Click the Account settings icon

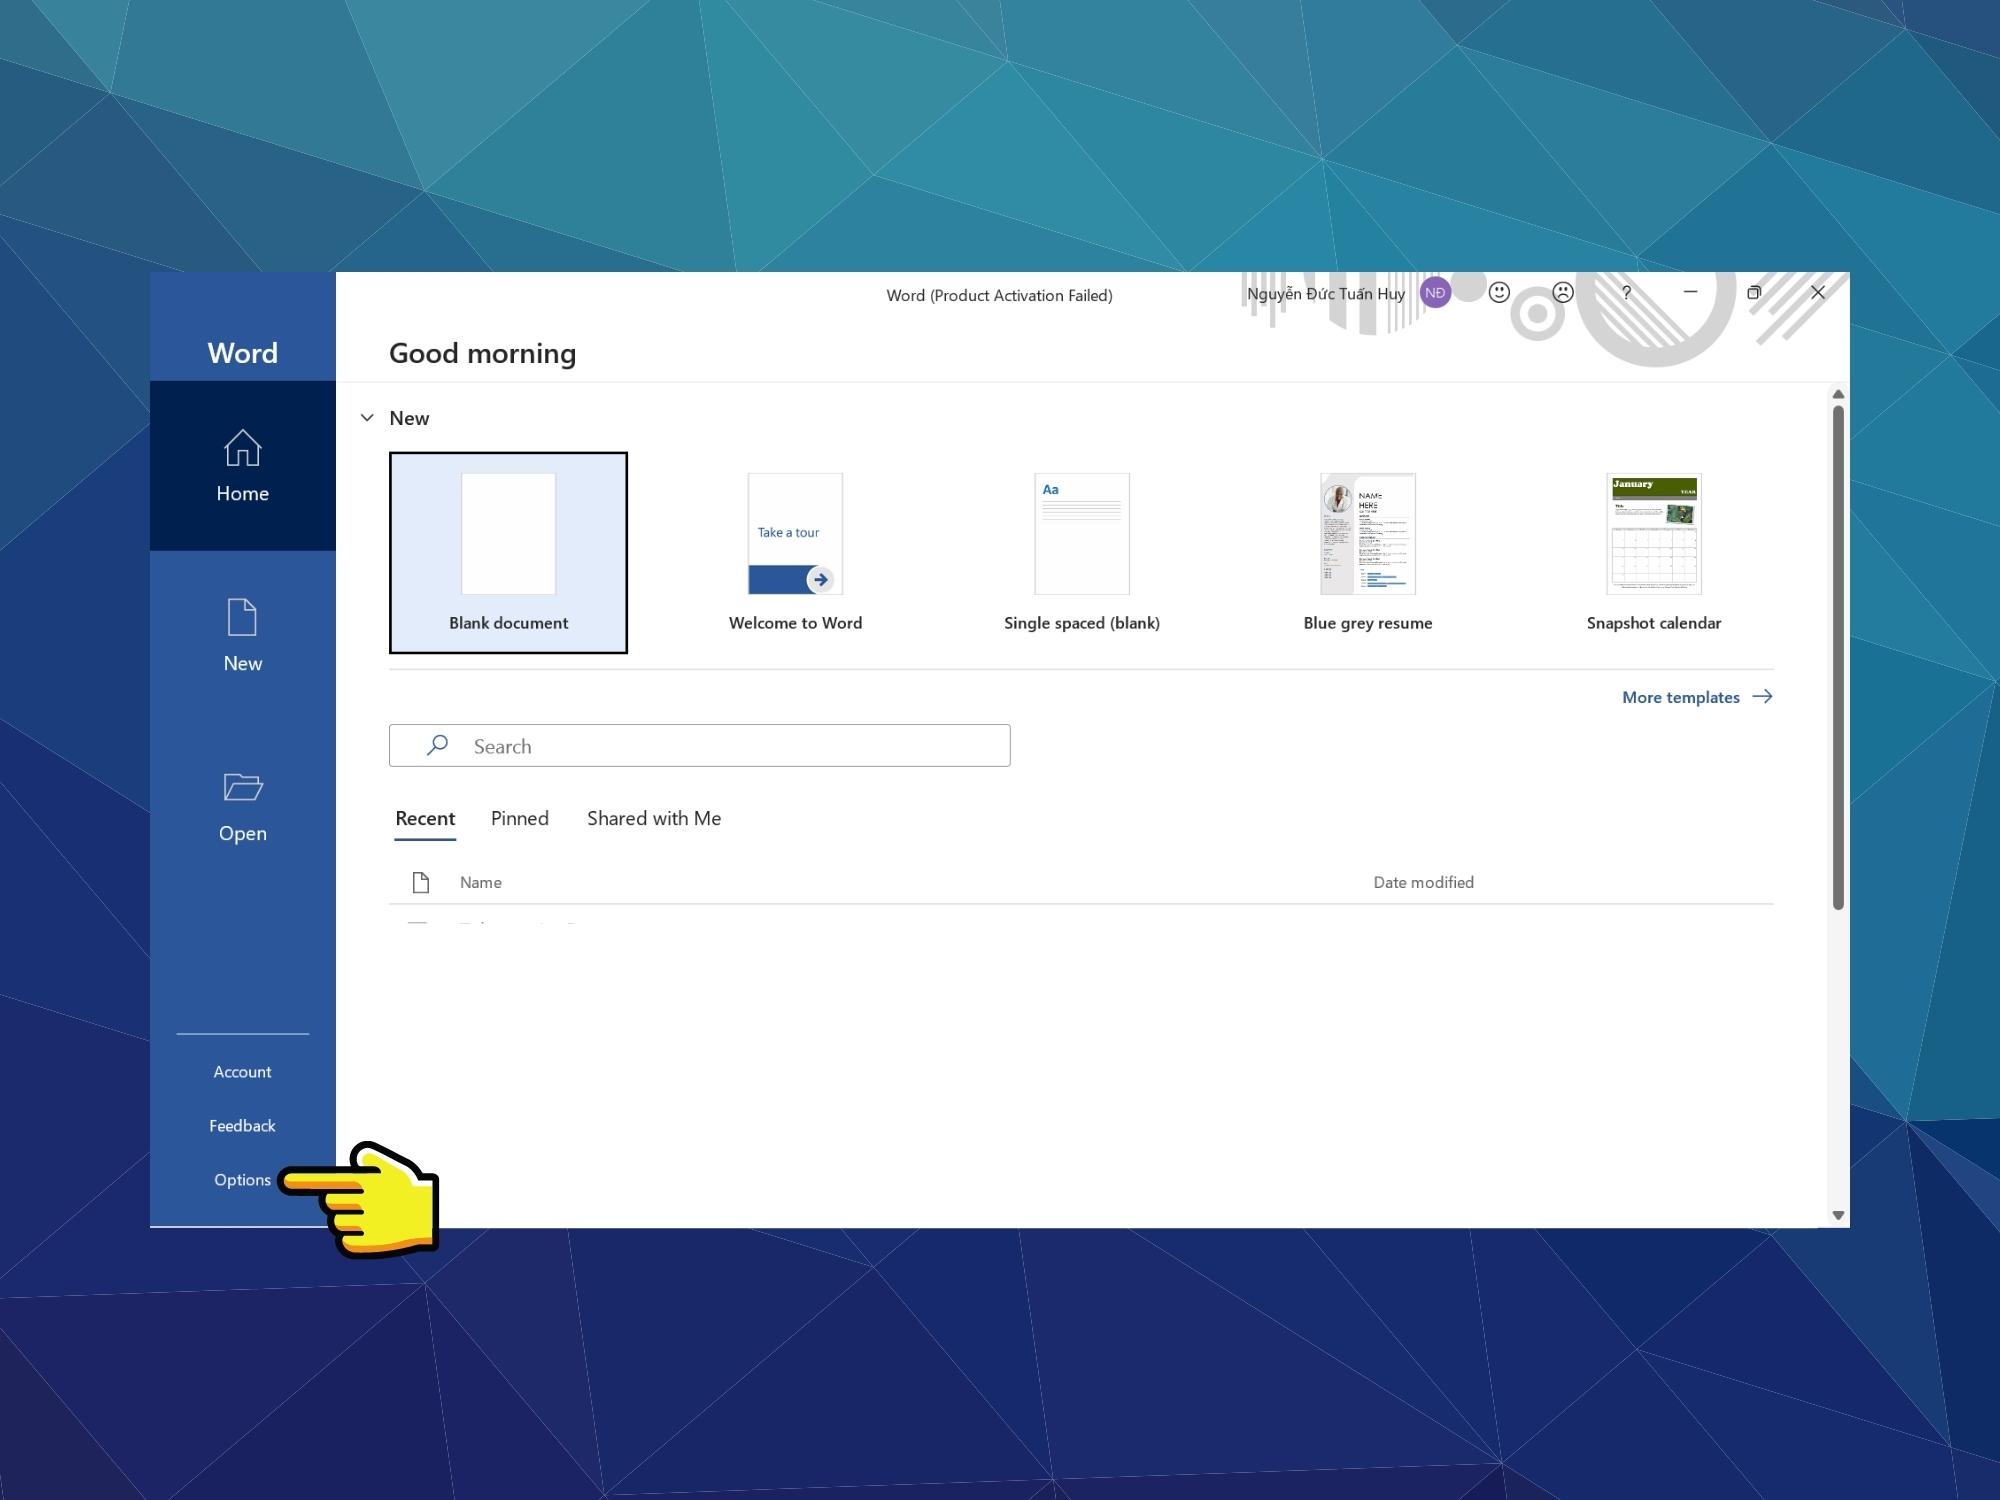(x=243, y=1070)
